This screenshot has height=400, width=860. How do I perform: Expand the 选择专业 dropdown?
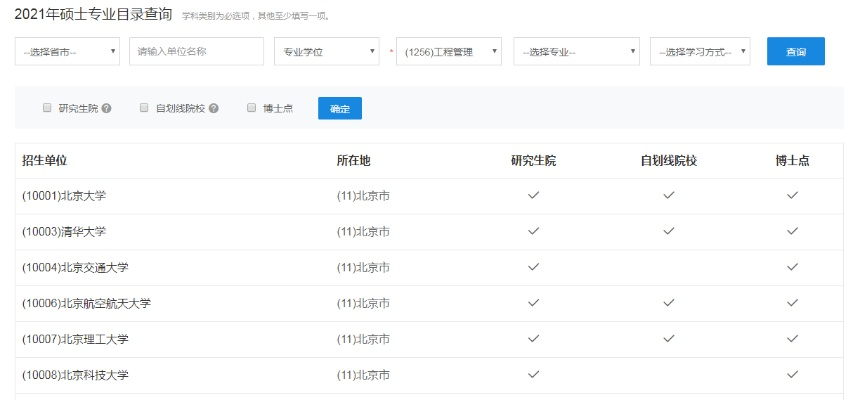coord(576,51)
